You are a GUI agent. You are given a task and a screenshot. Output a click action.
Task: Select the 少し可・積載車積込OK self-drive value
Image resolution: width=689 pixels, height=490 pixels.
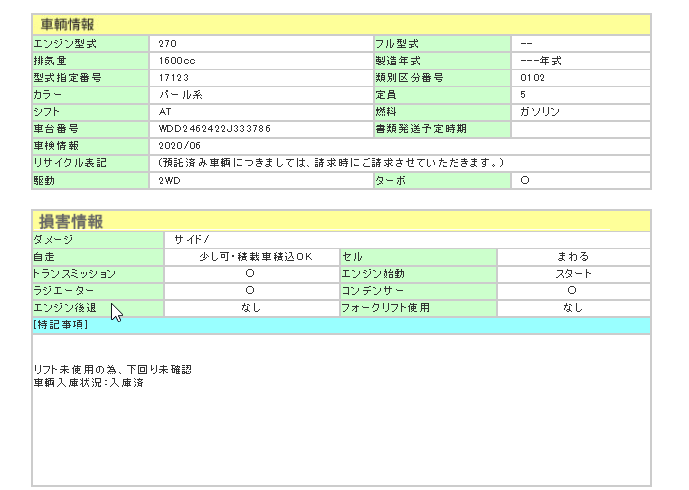251,257
